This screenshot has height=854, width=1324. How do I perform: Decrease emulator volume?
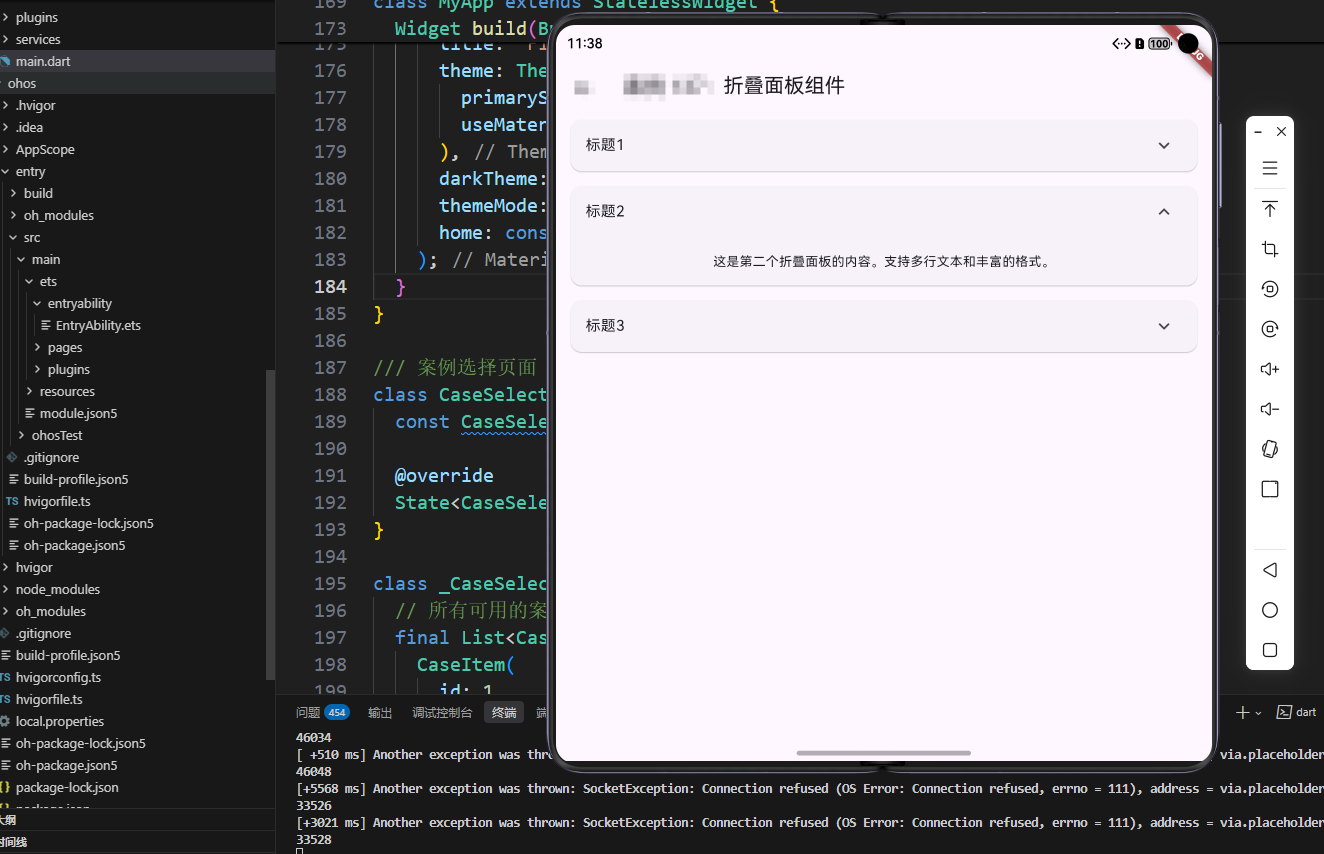point(1270,409)
